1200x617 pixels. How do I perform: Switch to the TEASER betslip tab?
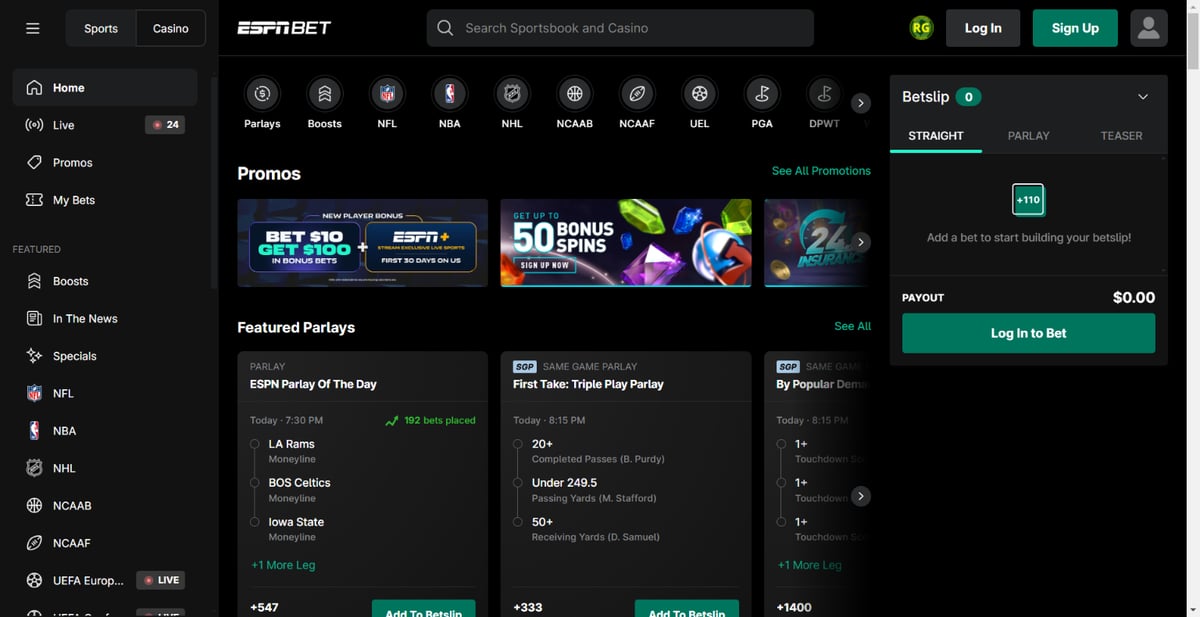1121,136
